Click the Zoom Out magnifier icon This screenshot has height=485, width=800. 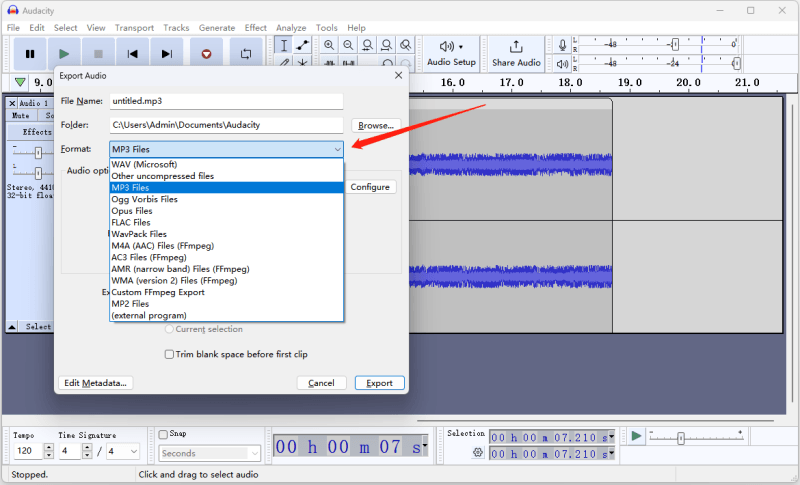tap(348, 45)
